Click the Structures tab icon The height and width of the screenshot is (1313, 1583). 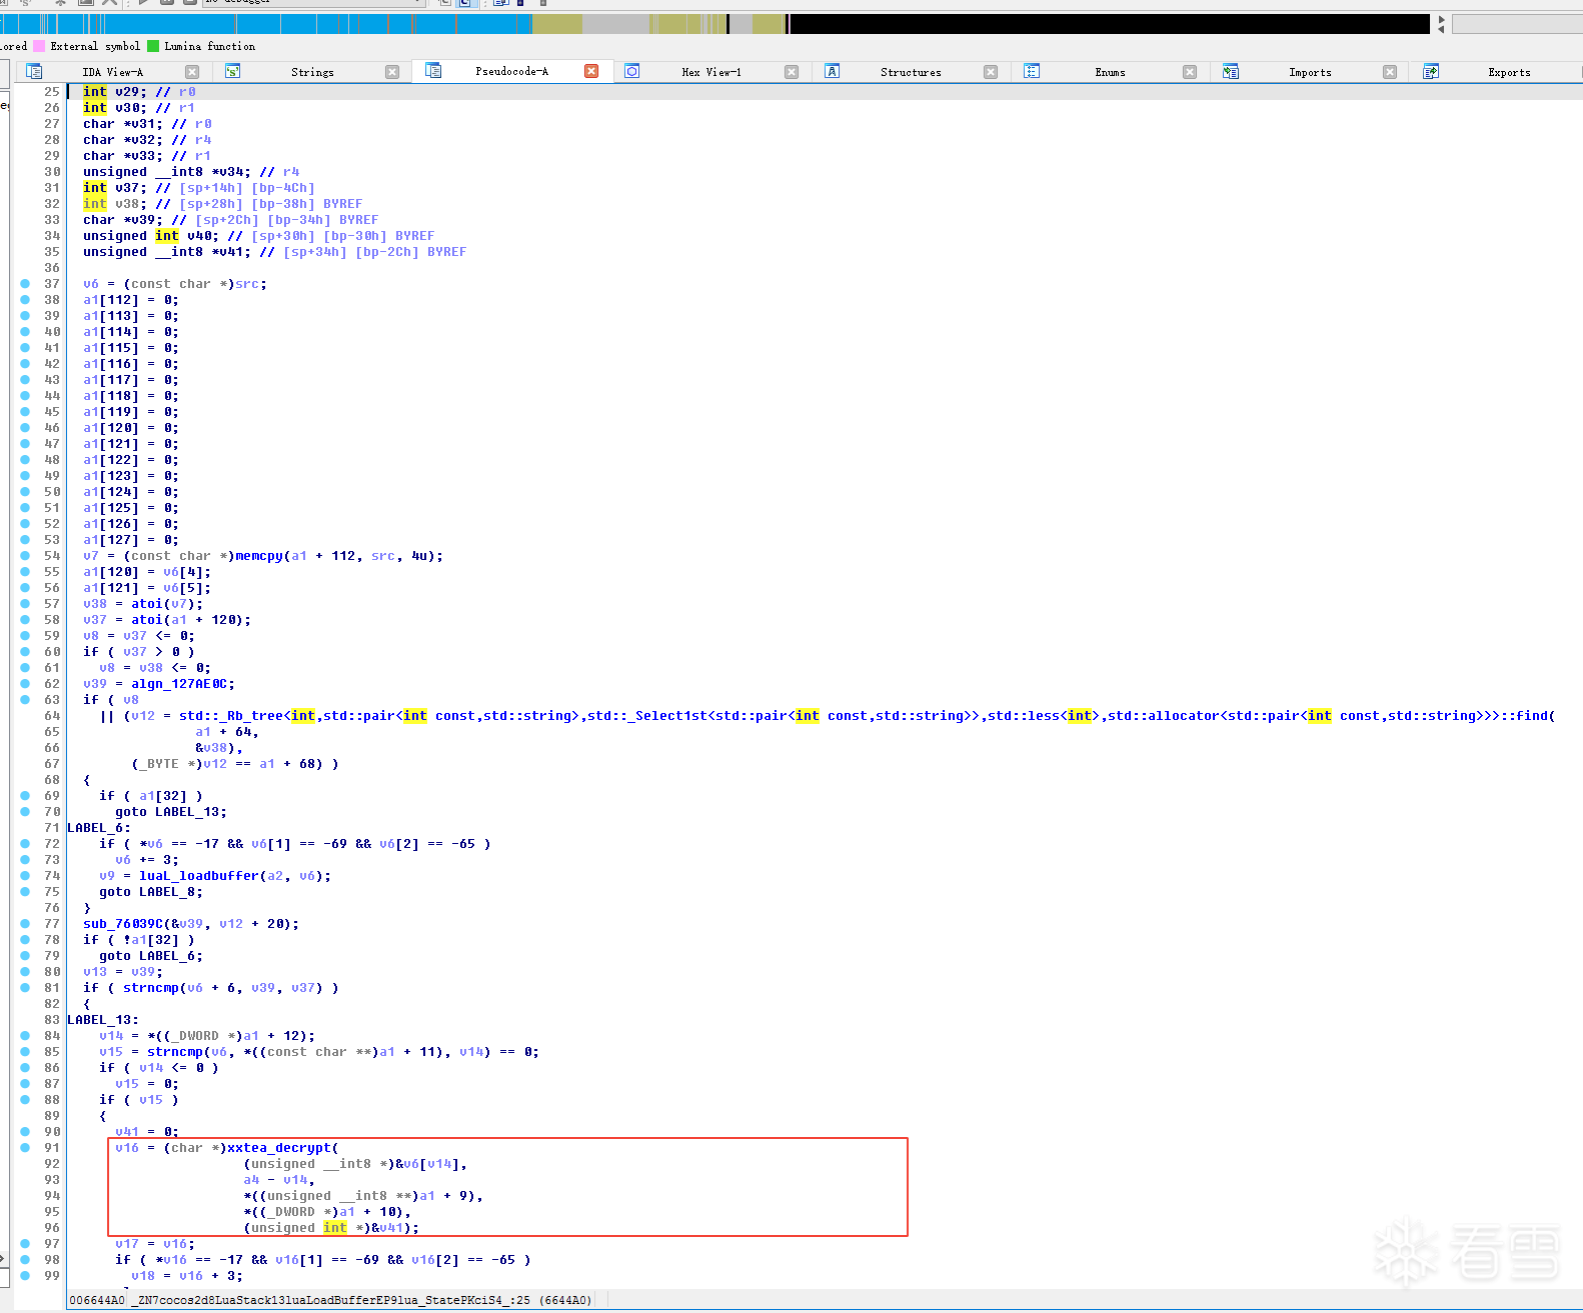click(832, 71)
